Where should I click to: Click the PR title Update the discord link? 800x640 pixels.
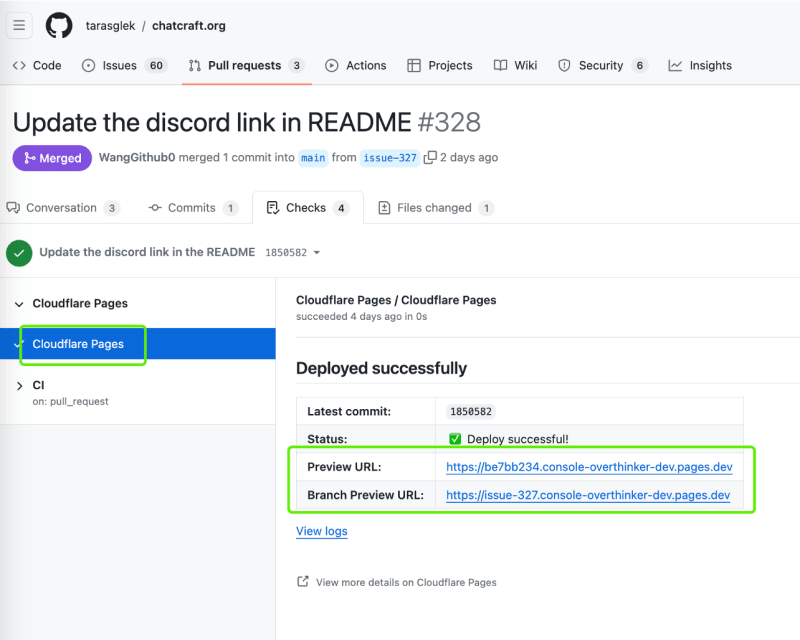coord(212,122)
